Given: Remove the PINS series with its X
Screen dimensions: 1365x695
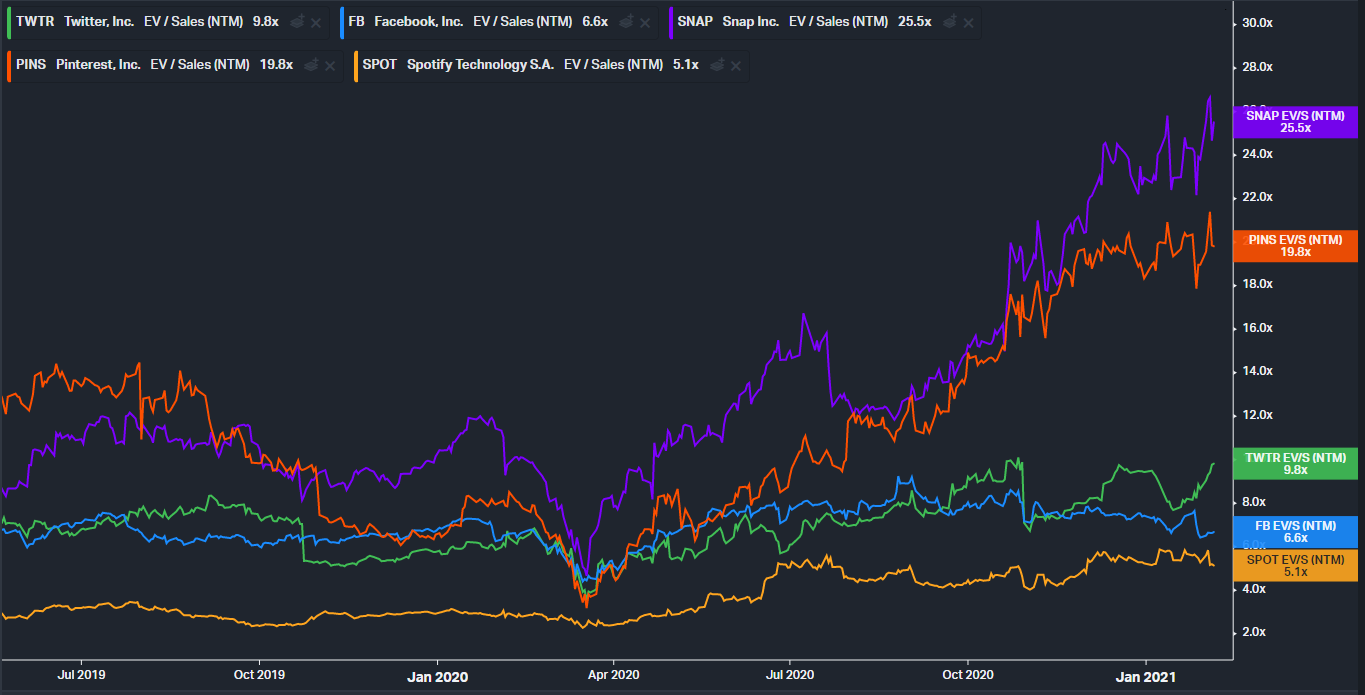Looking at the screenshot, I should (330, 65).
